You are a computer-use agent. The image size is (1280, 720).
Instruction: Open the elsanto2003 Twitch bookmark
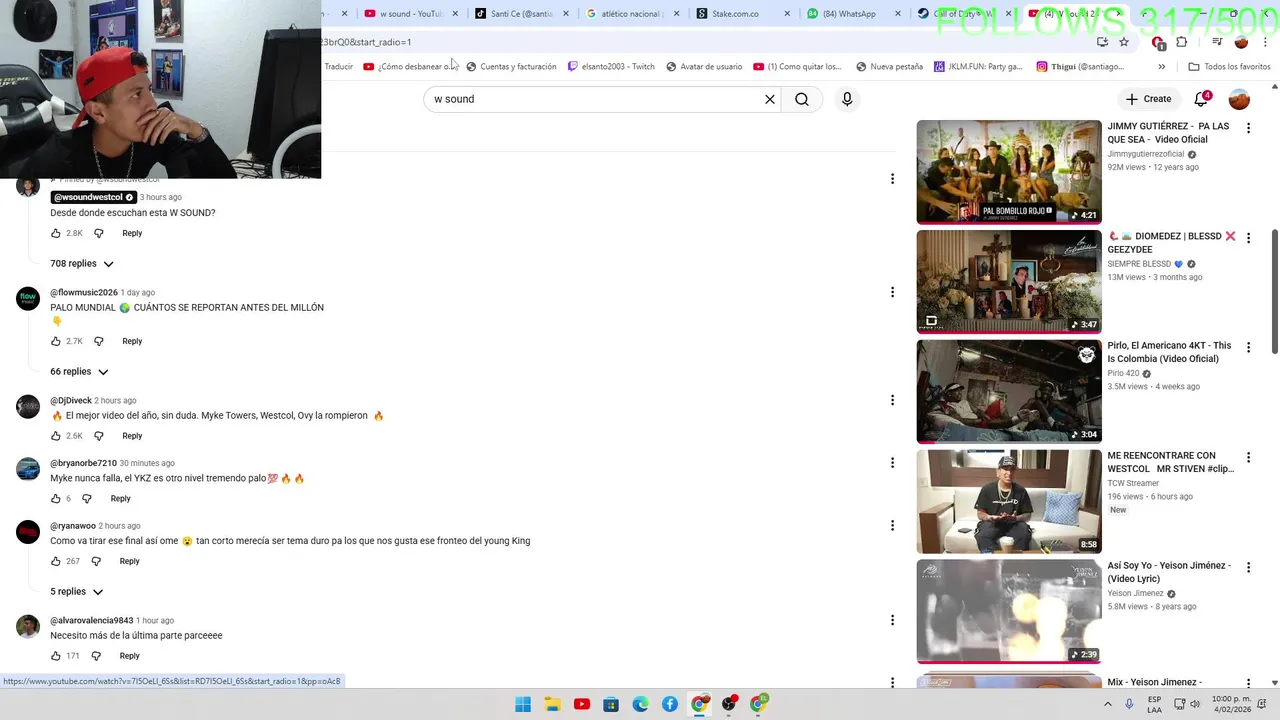[x=610, y=67]
